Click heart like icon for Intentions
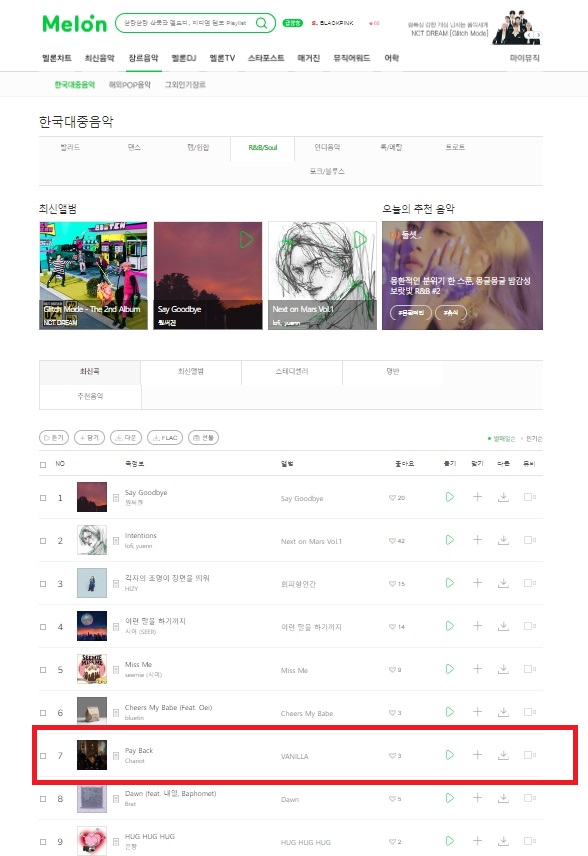The width and height of the screenshot is (588, 856). [x=392, y=541]
